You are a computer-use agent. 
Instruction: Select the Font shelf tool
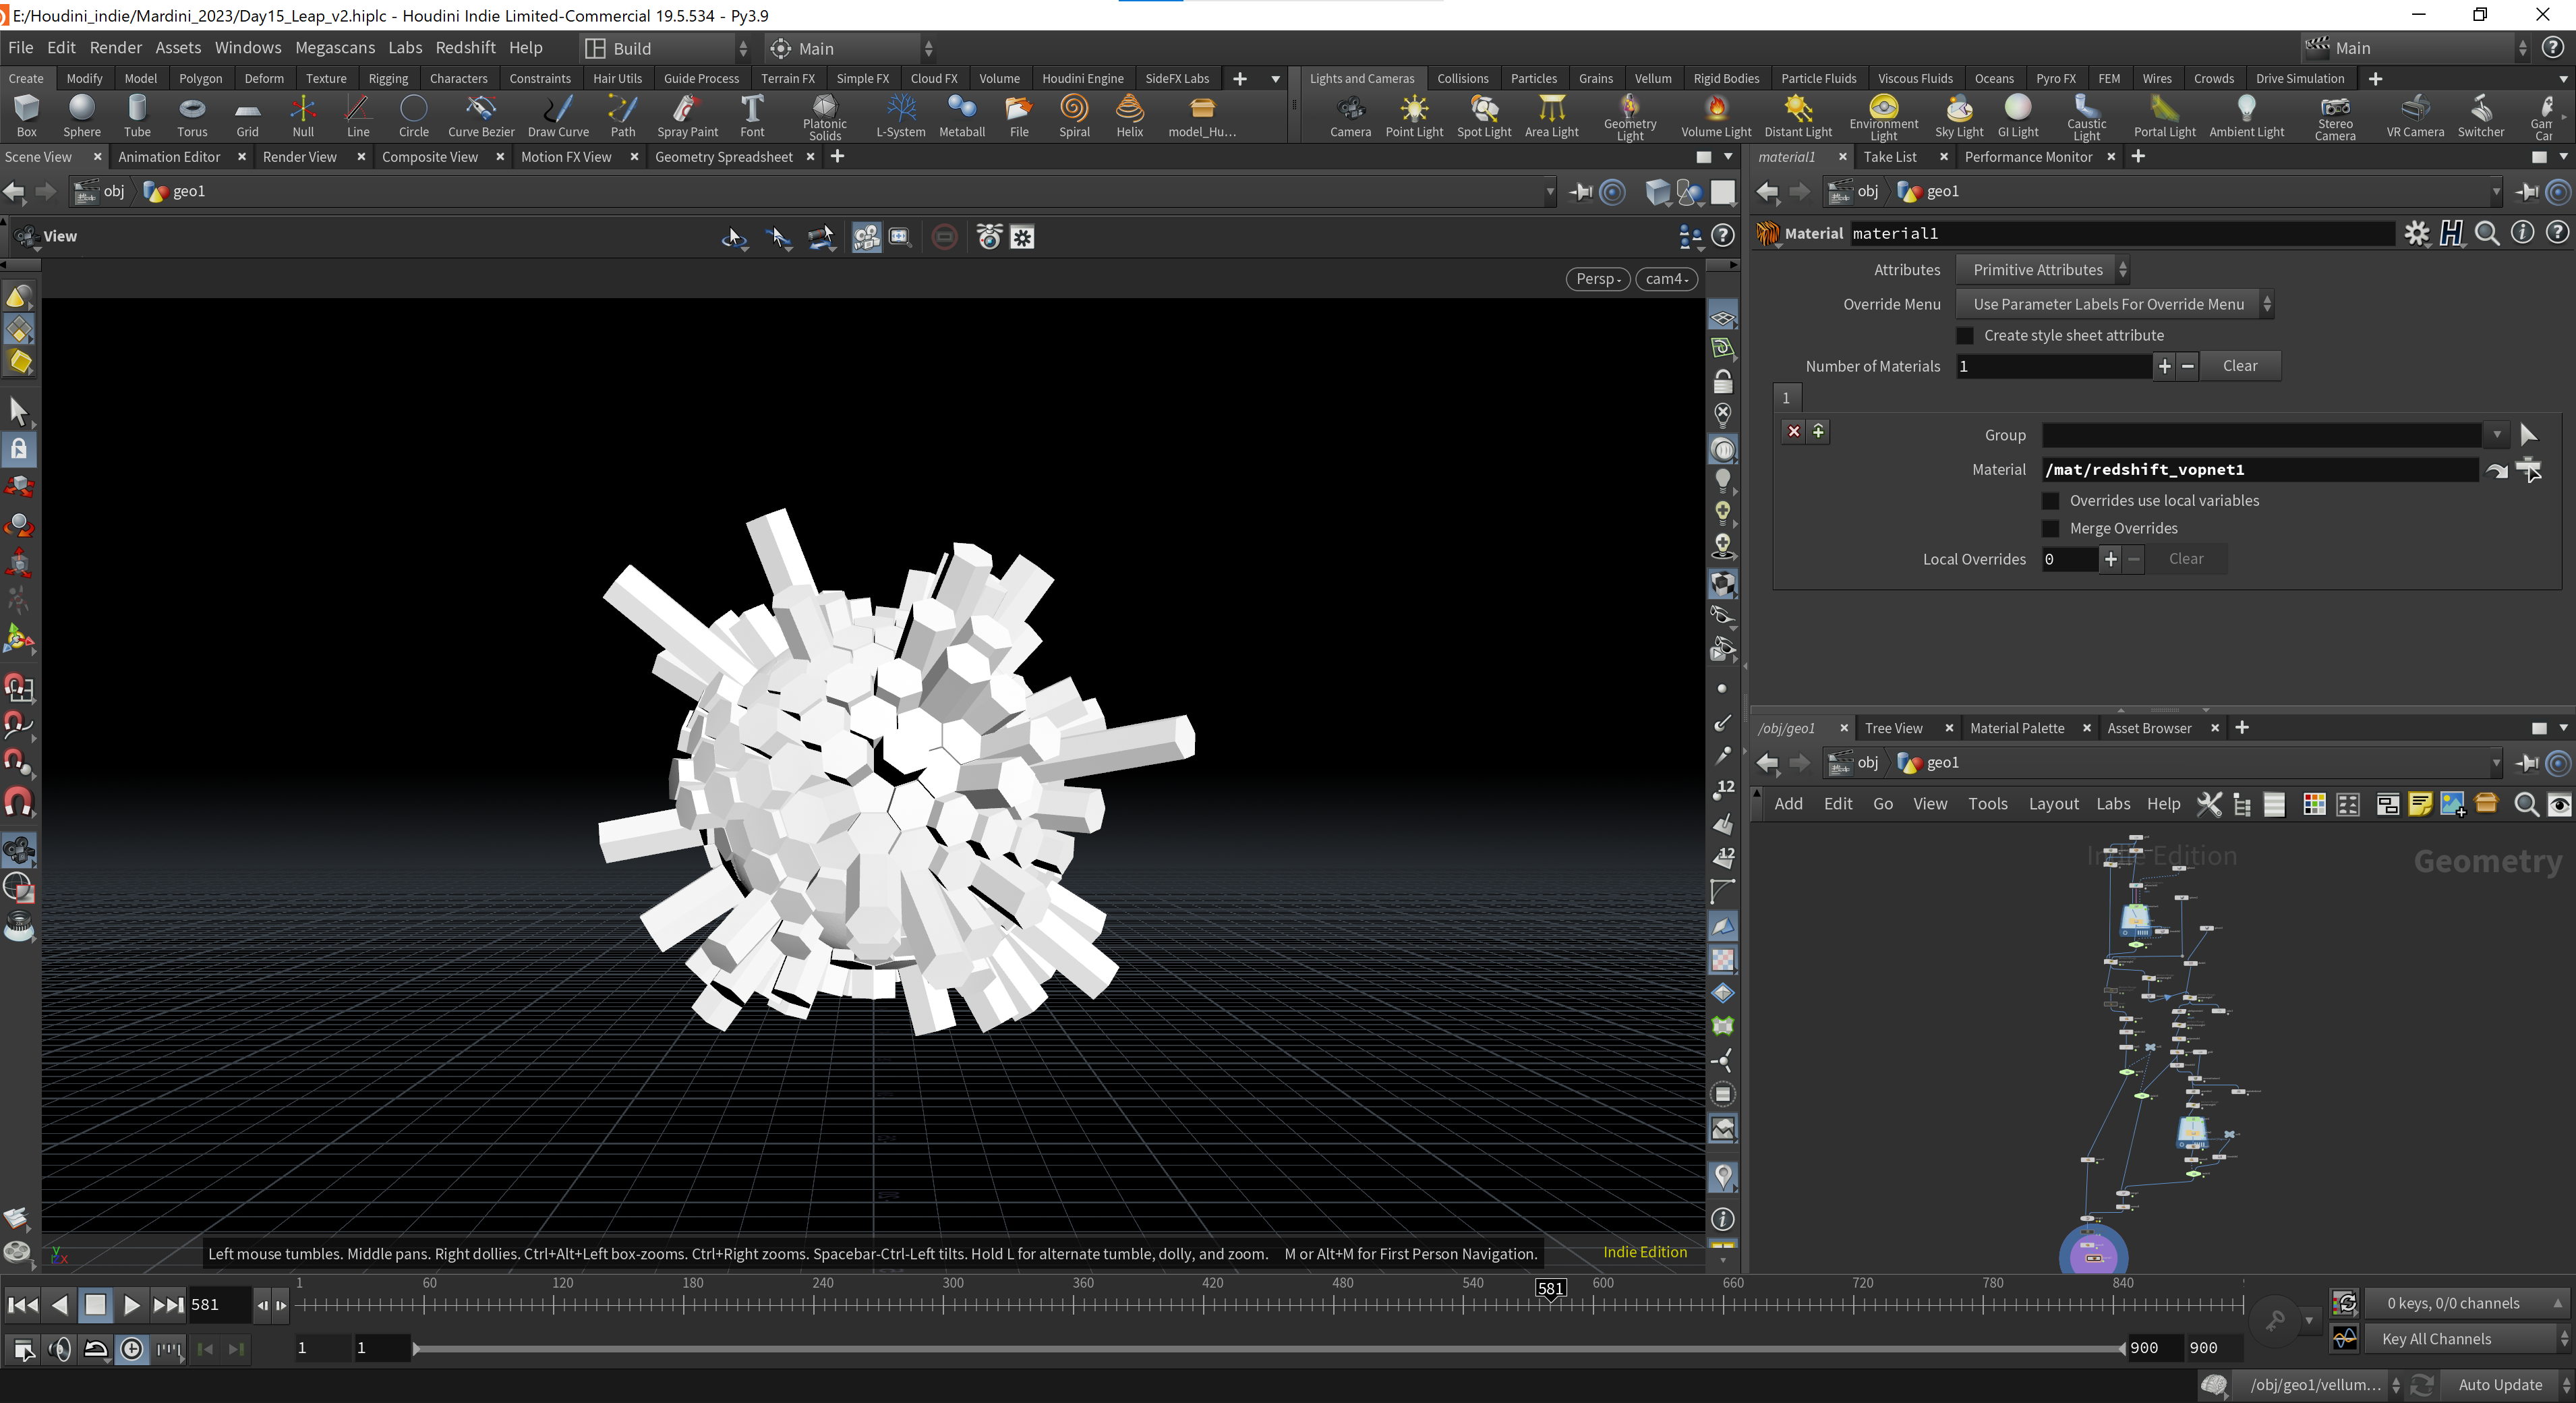tap(752, 116)
